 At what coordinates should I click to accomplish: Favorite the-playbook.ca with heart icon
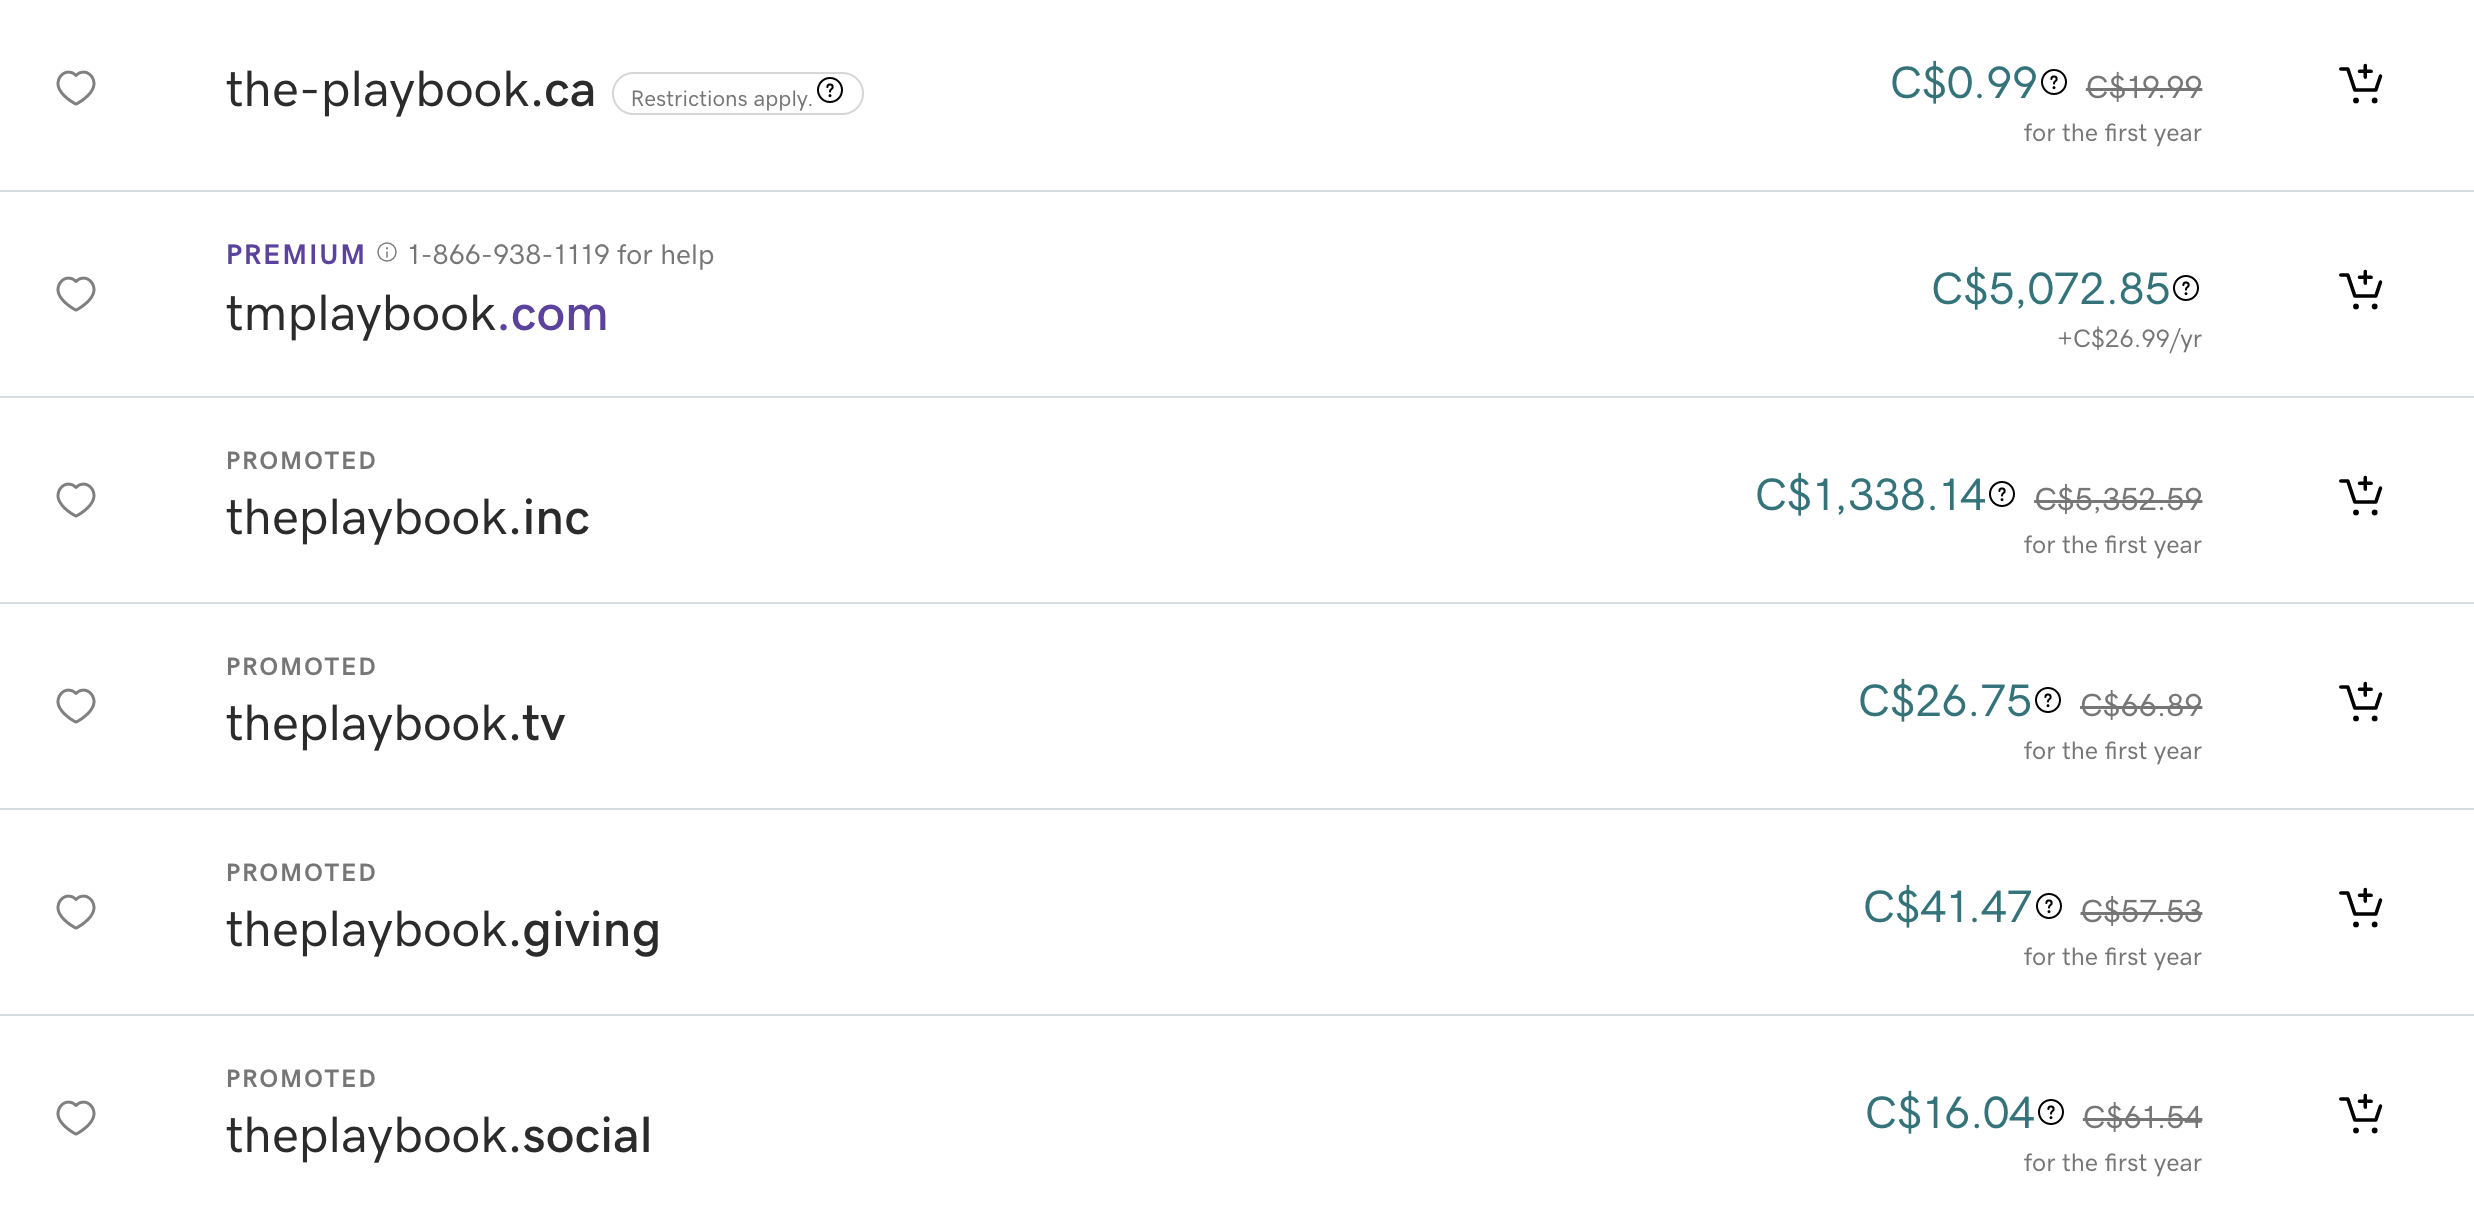[76, 88]
